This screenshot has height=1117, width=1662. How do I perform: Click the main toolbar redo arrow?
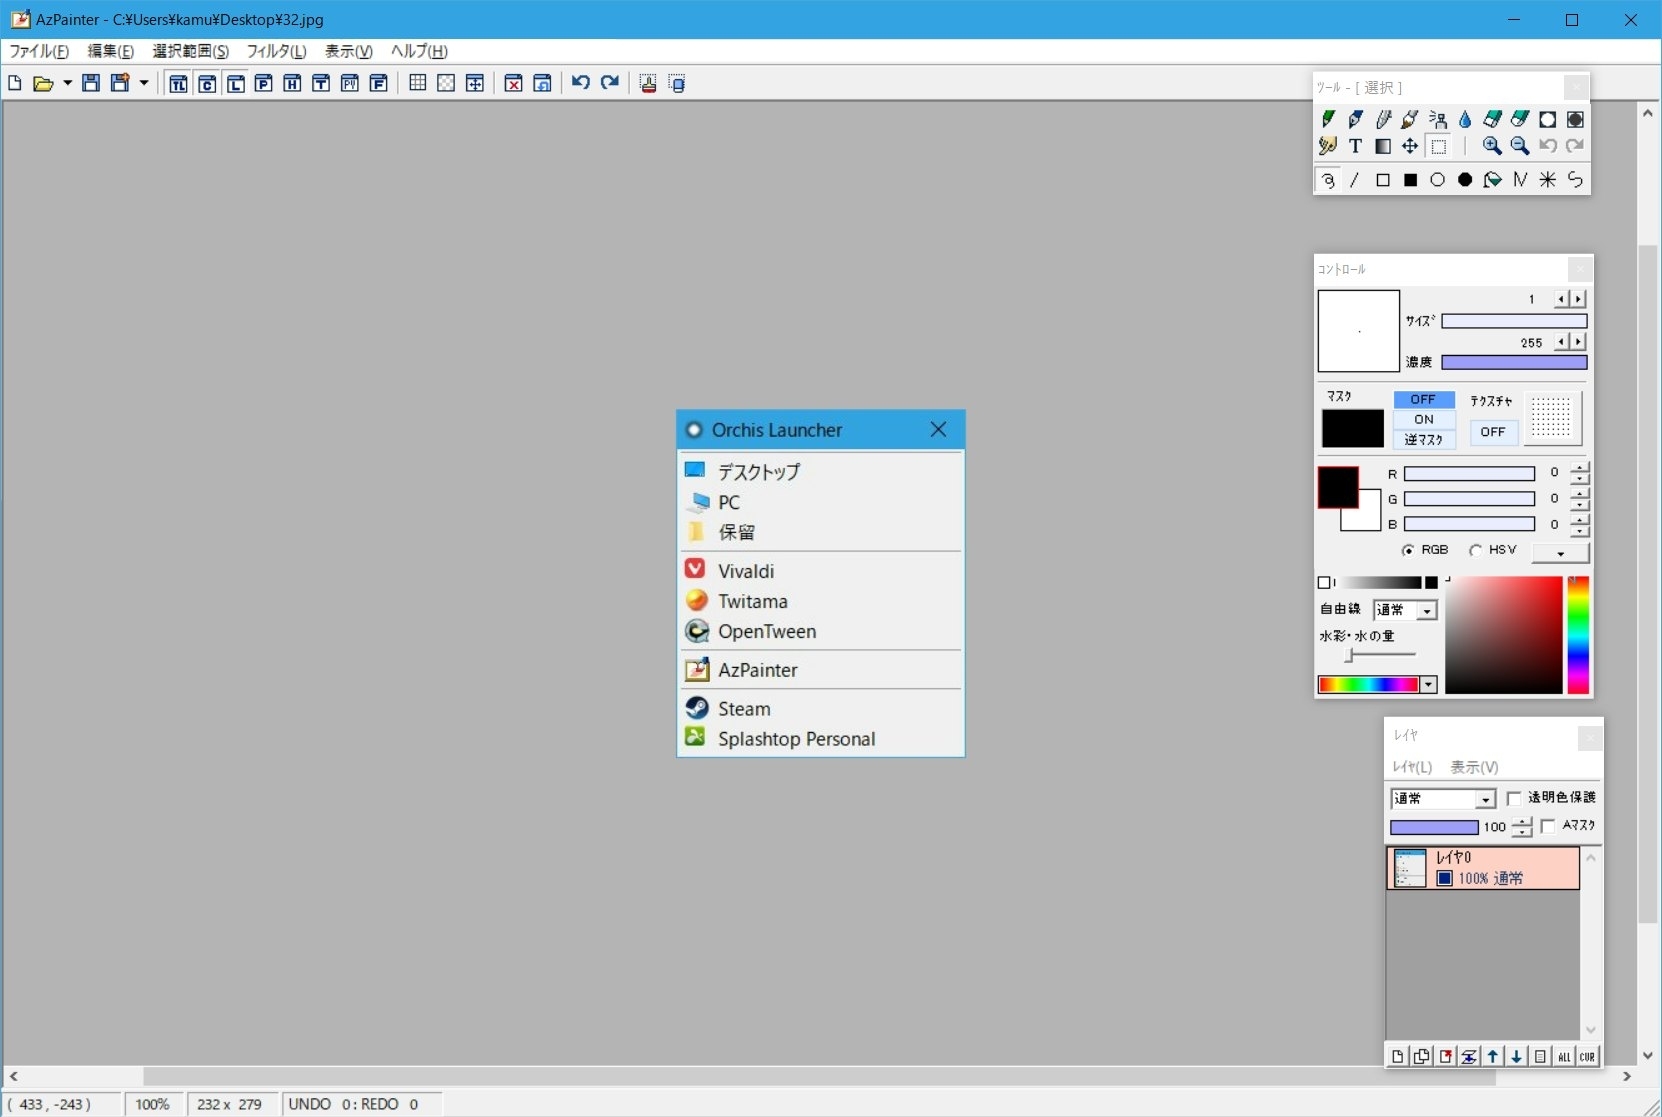[610, 83]
